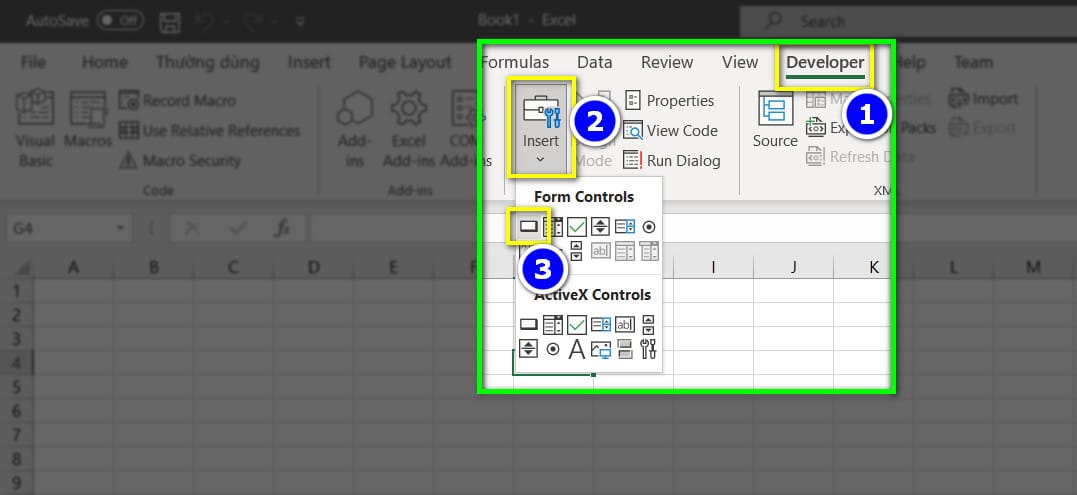1077x495 pixels.
Task: Open the XML Source pane
Action: coord(775,120)
